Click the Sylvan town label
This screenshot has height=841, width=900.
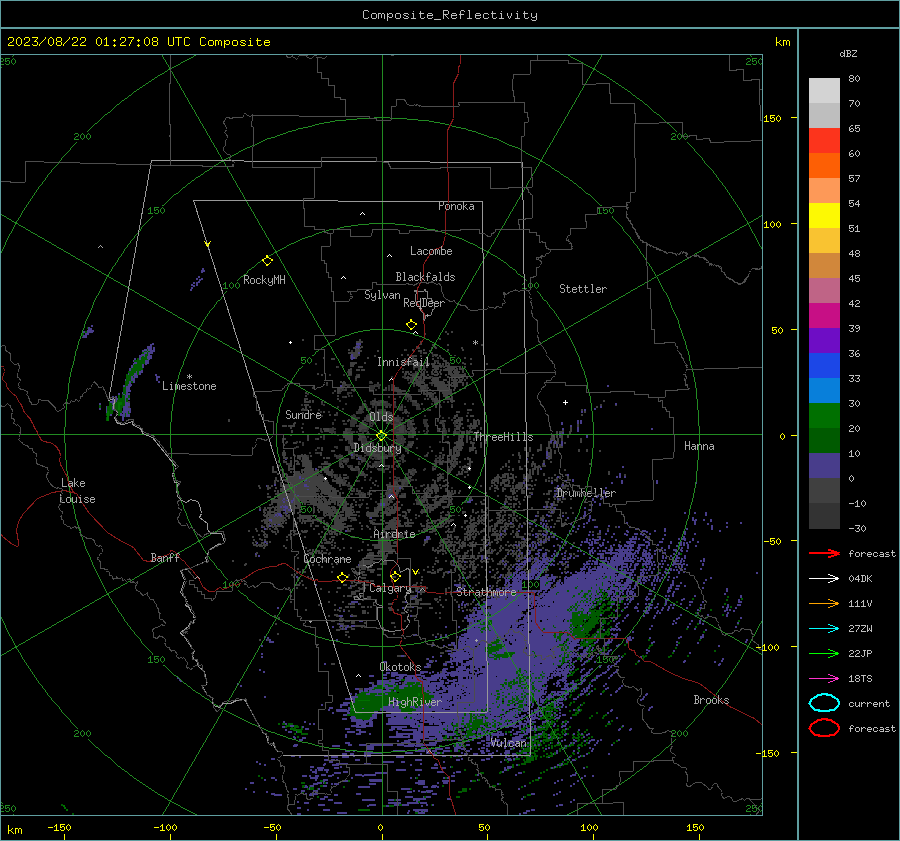(x=382, y=295)
